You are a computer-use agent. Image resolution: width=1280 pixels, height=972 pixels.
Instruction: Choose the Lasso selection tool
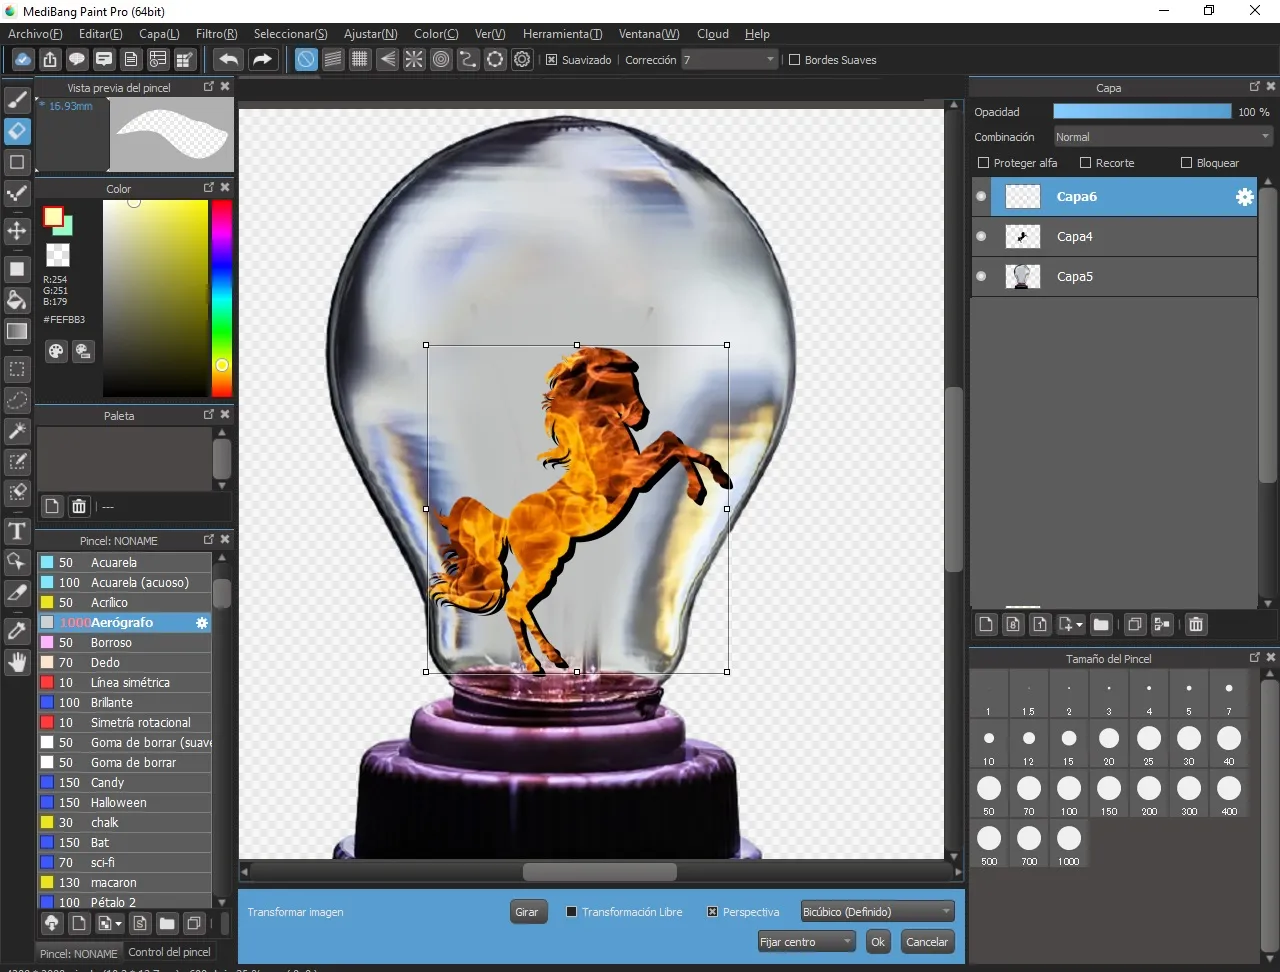pyautogui.click(x=17, y=400)
